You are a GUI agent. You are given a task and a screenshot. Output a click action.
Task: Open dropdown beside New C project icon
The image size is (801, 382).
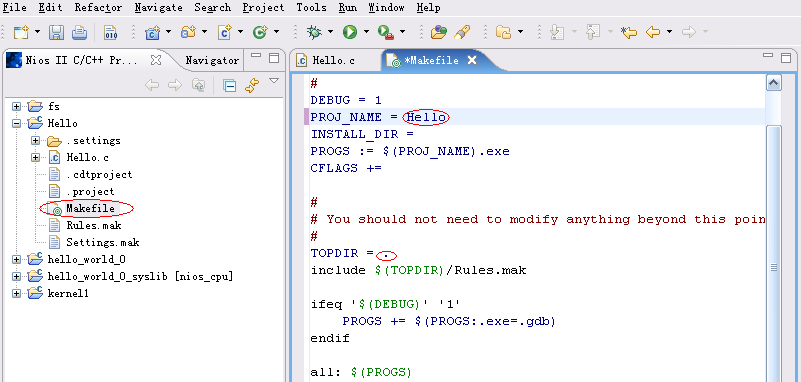point(169,32)
